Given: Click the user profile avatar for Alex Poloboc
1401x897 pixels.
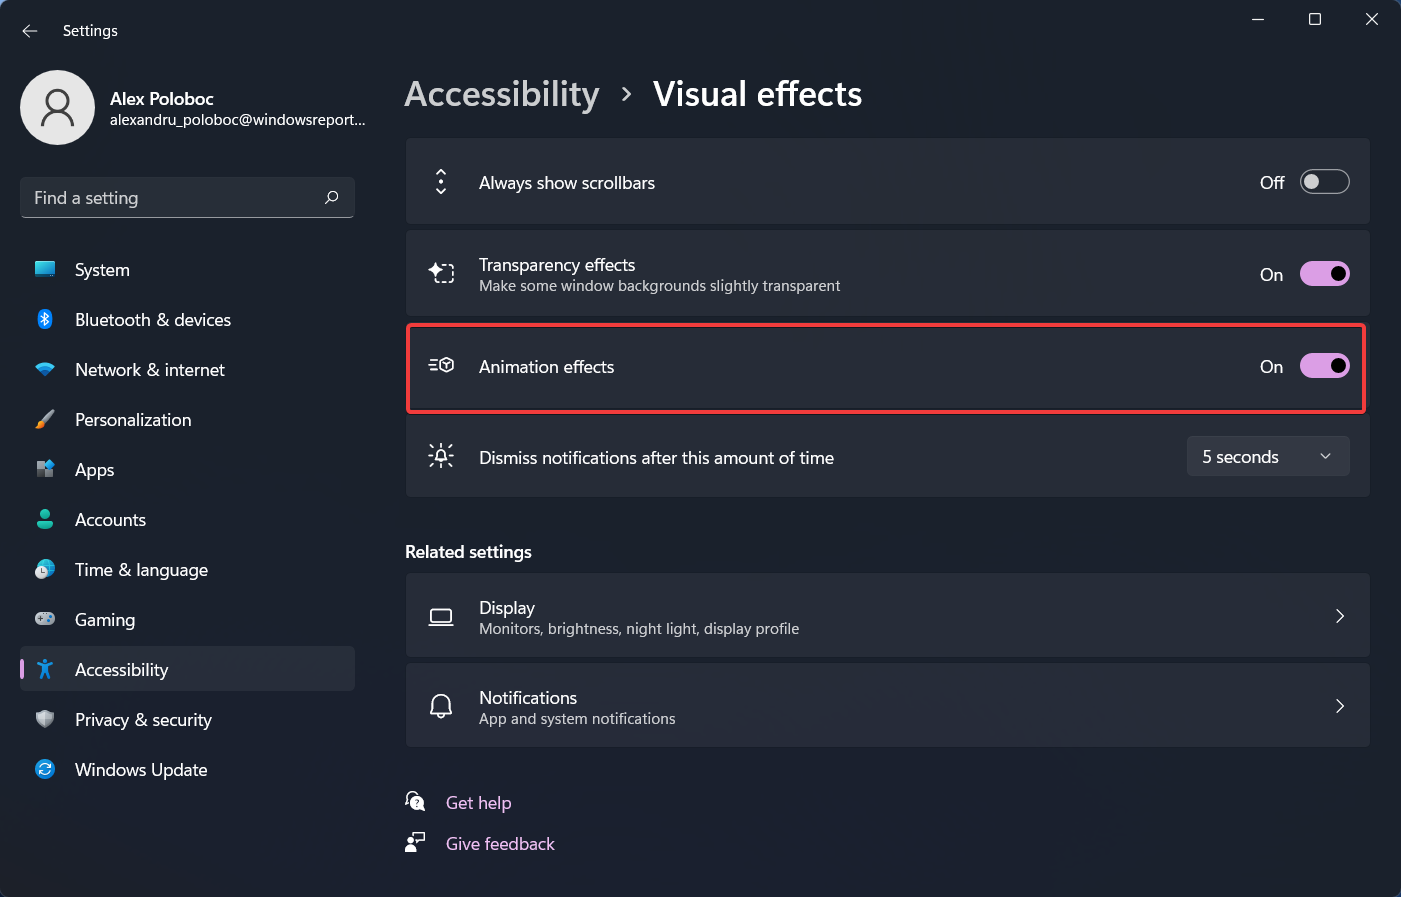Looking at the screenshot, I should tap(57, 107).
